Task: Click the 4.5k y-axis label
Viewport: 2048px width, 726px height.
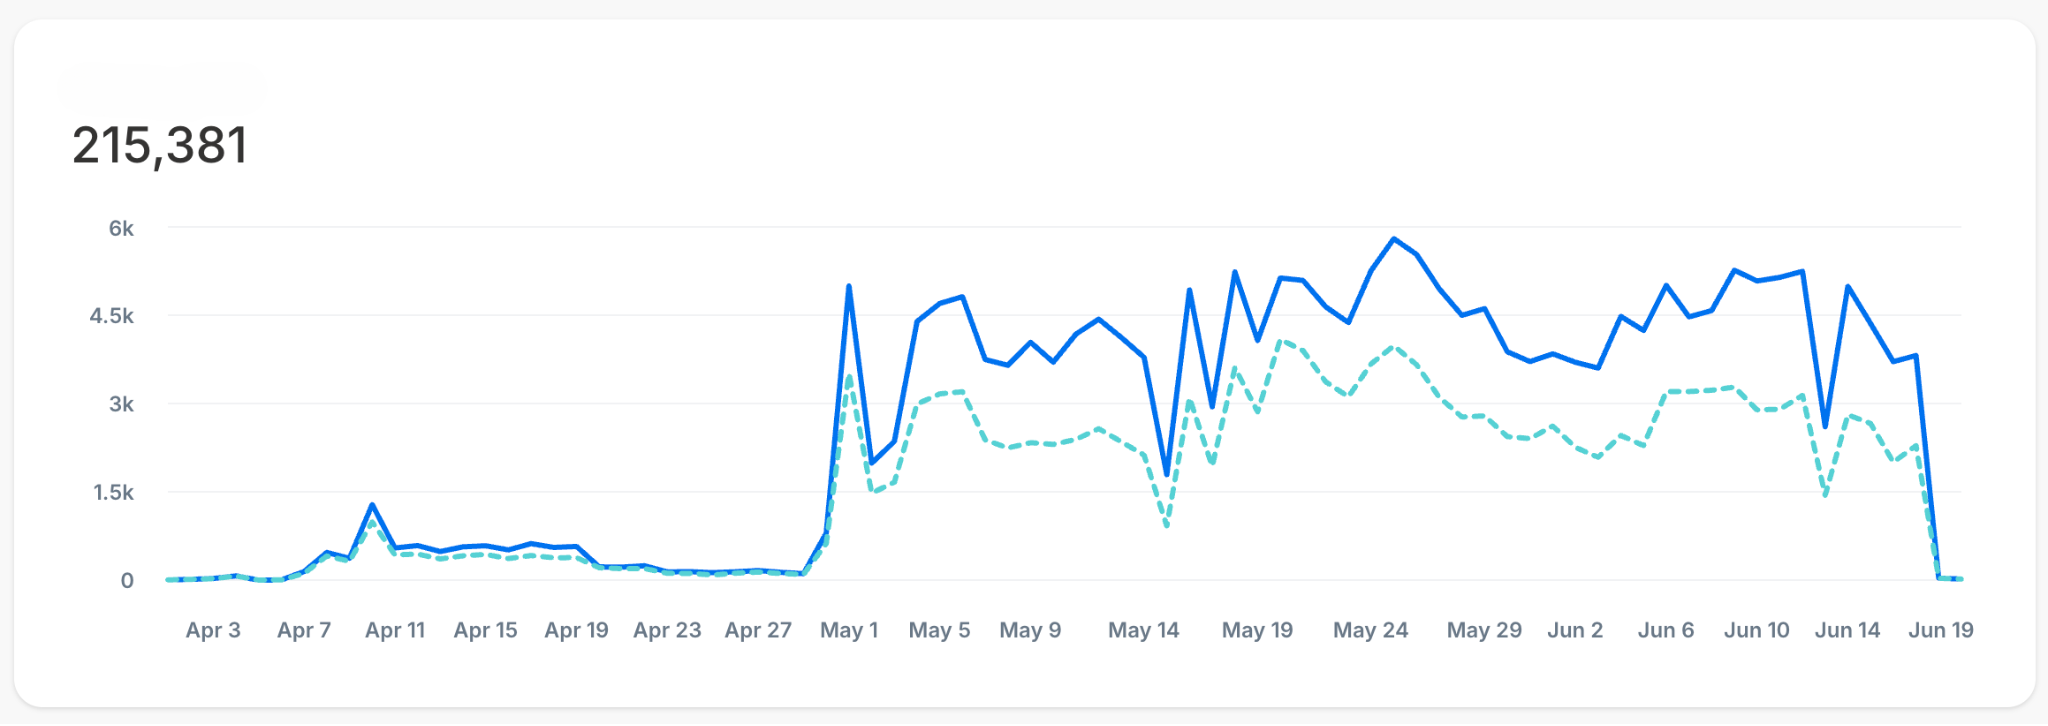Action: (x=112, y=316)
